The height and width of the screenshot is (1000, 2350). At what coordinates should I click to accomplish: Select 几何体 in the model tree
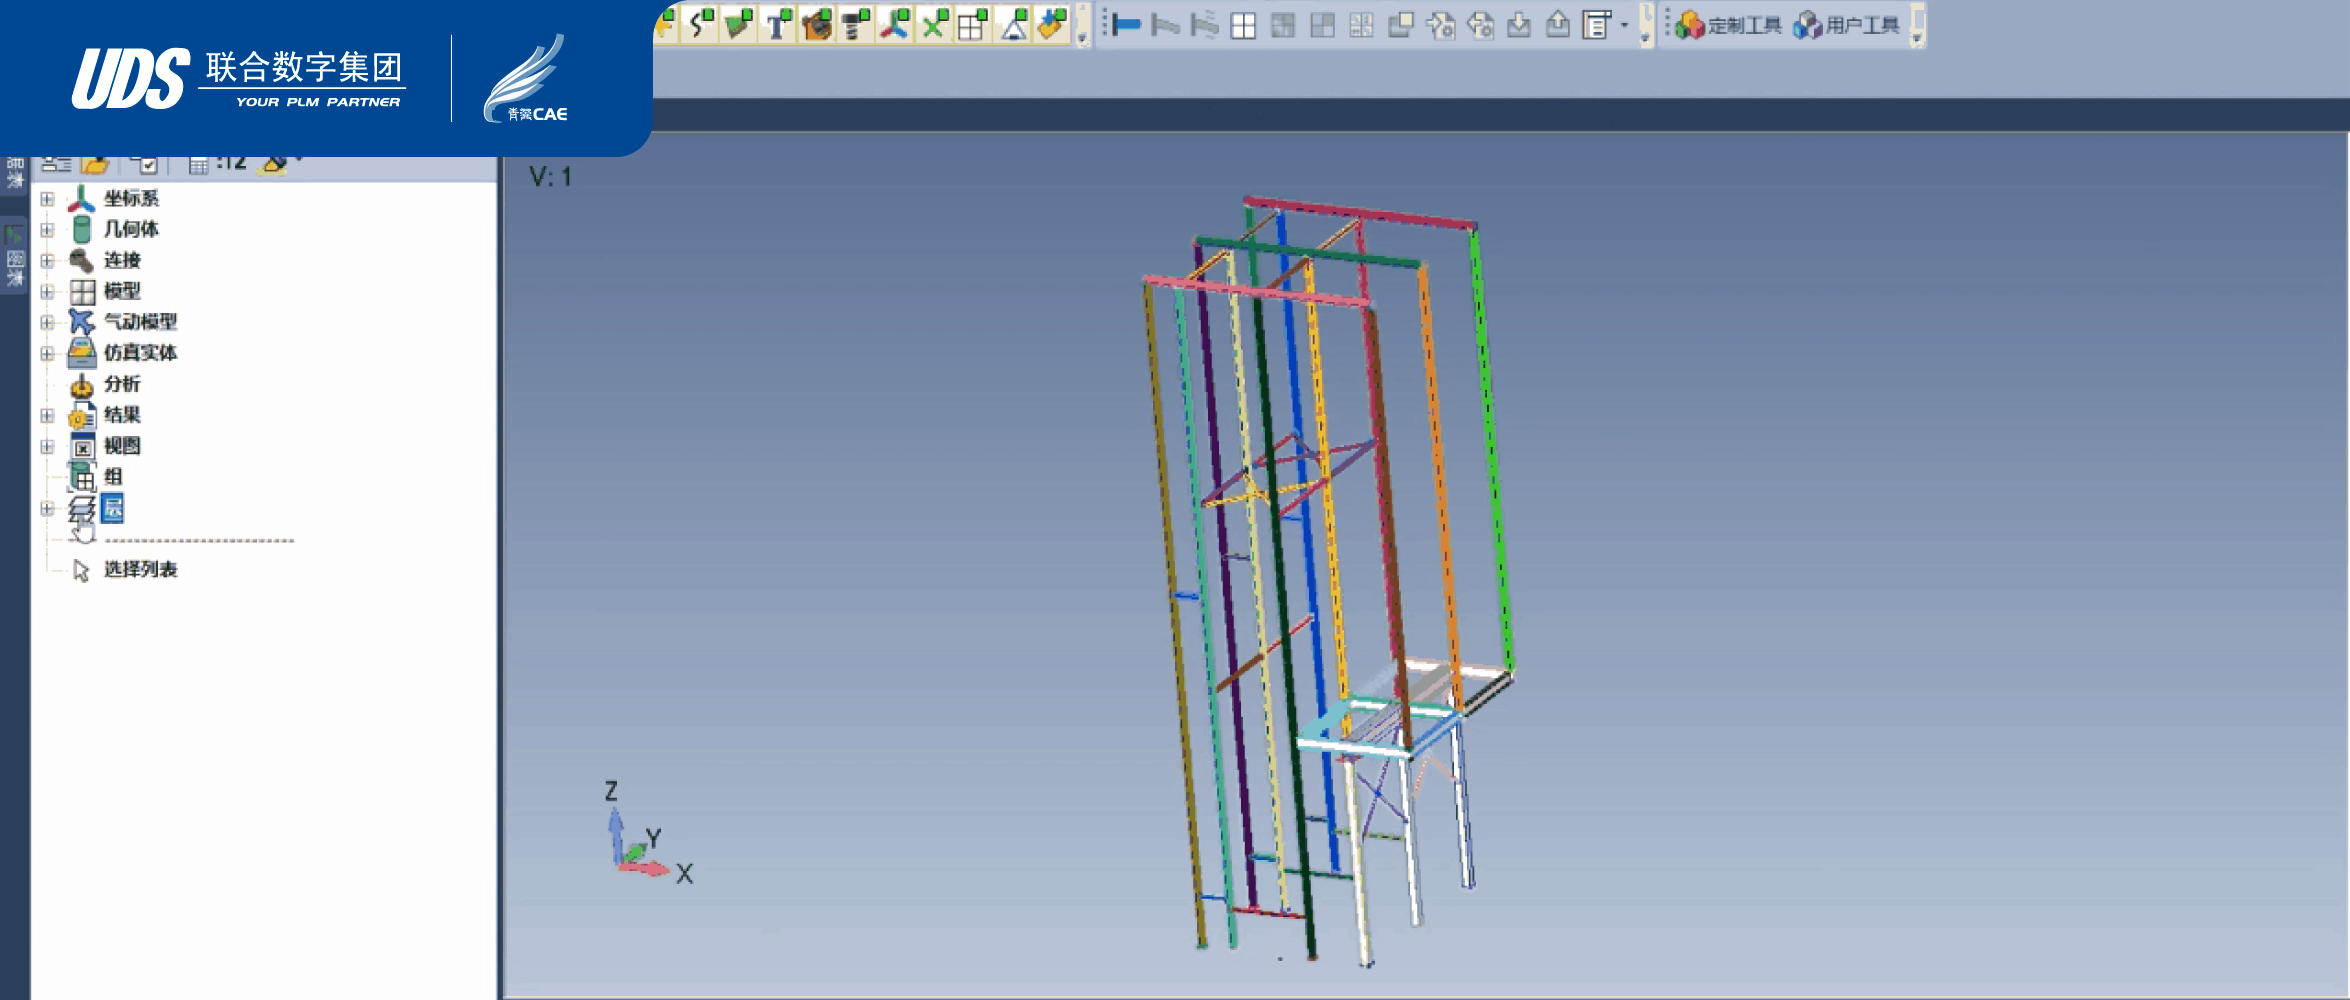[131, 230]
